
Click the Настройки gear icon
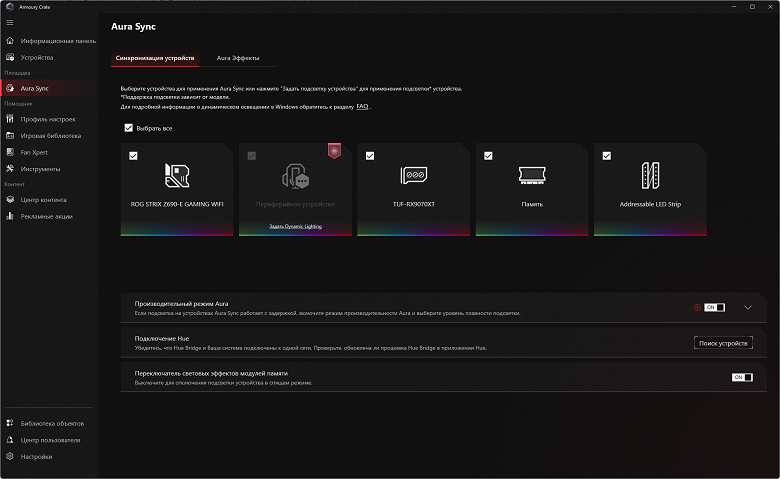10,456
